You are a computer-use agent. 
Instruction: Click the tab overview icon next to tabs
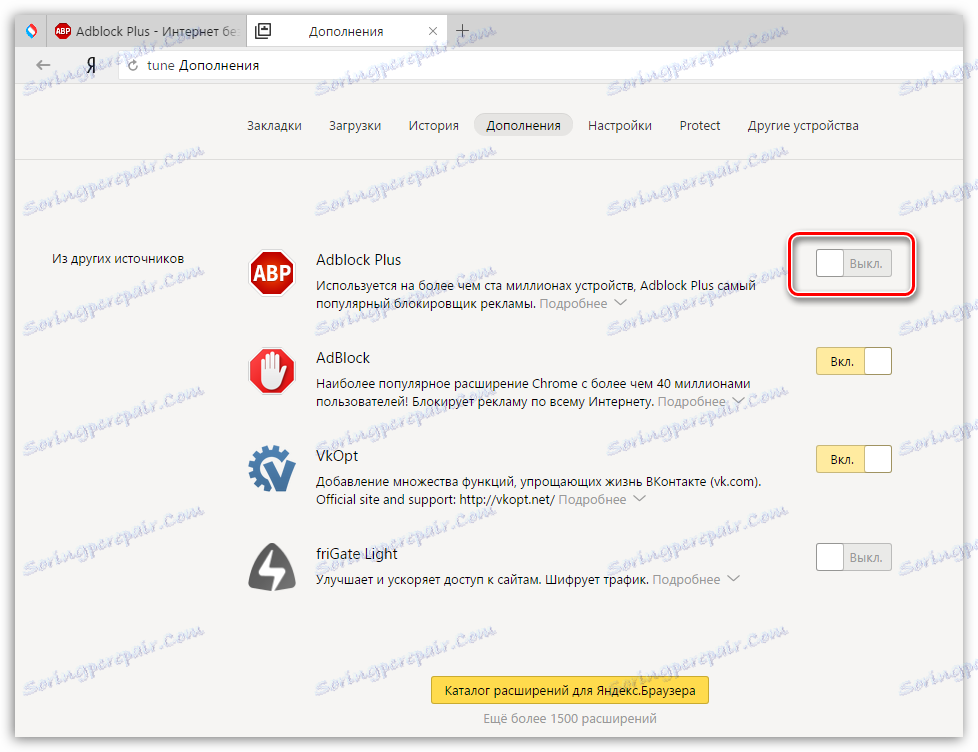click(262, 30)
